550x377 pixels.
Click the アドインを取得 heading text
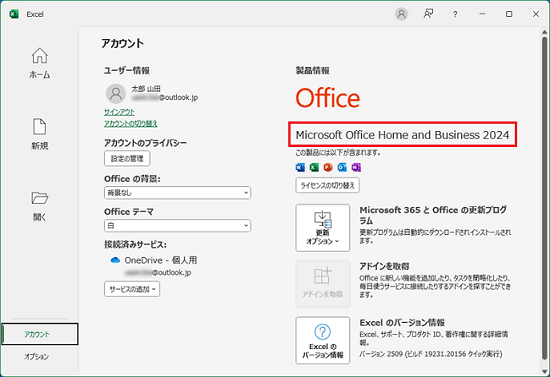[x=384, y=266]
